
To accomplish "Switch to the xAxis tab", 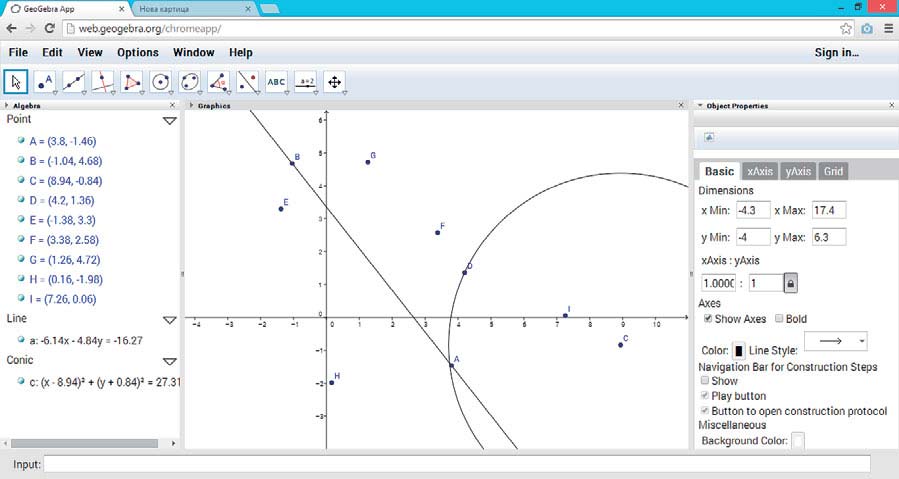I will coord(760,171).
